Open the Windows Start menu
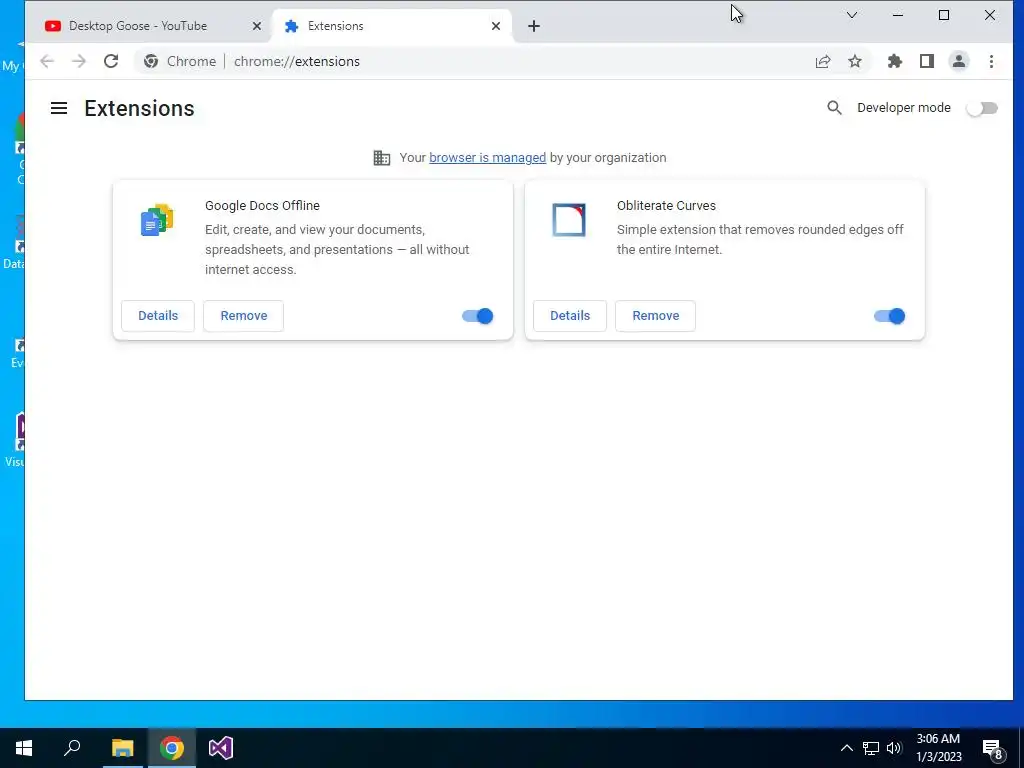 [x=24, y=748]
